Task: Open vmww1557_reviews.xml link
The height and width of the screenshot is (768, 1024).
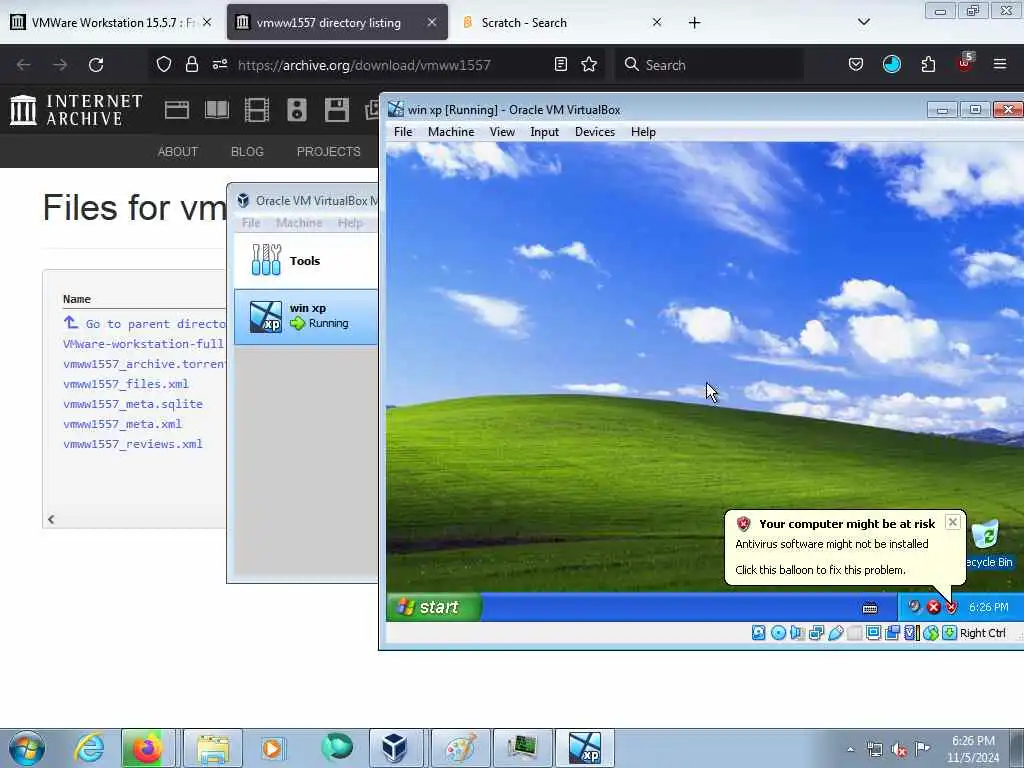Action: [133, 444]
